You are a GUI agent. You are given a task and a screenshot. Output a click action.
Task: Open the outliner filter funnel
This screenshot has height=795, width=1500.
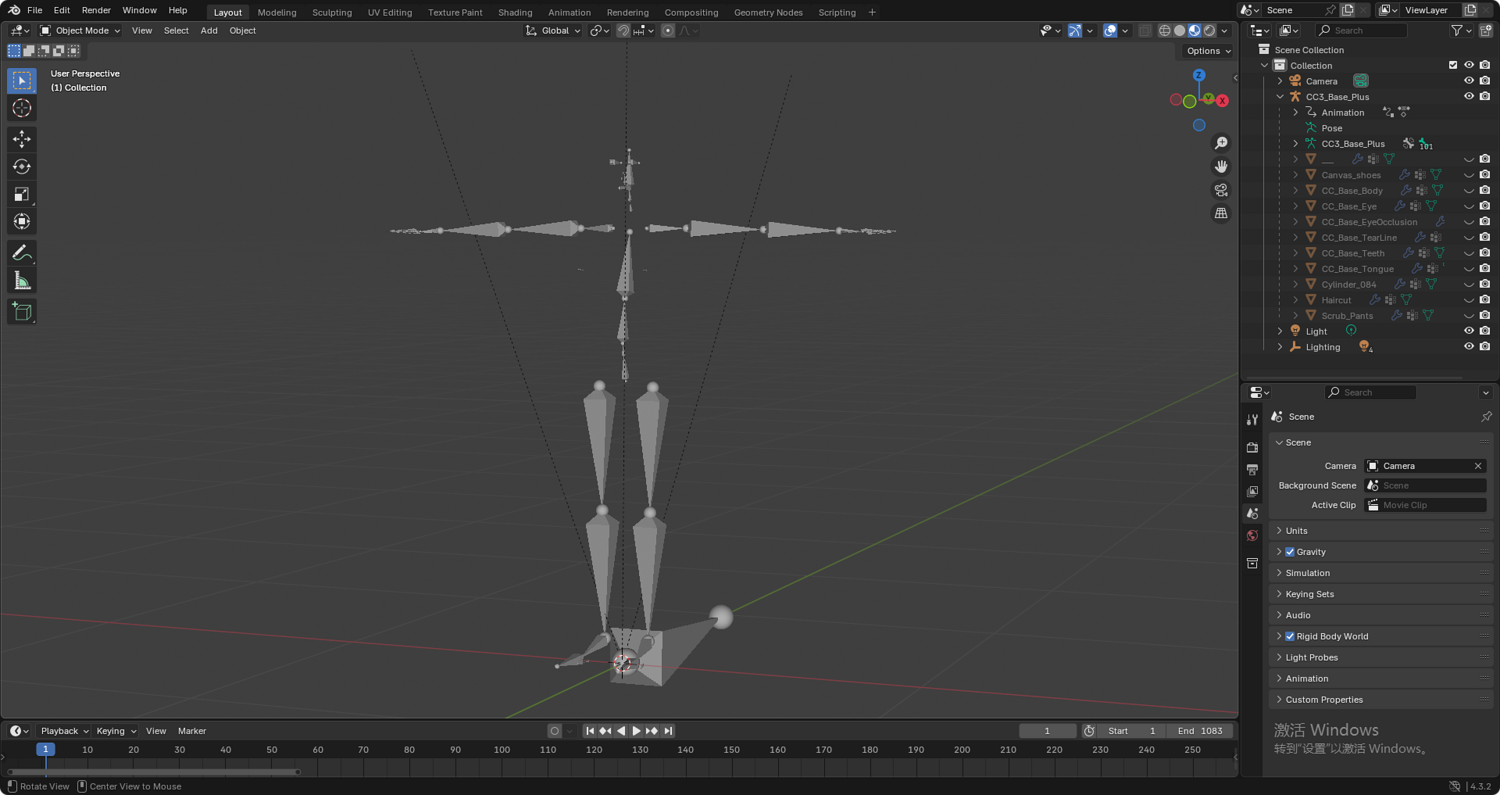click(x=1457, y=31)
